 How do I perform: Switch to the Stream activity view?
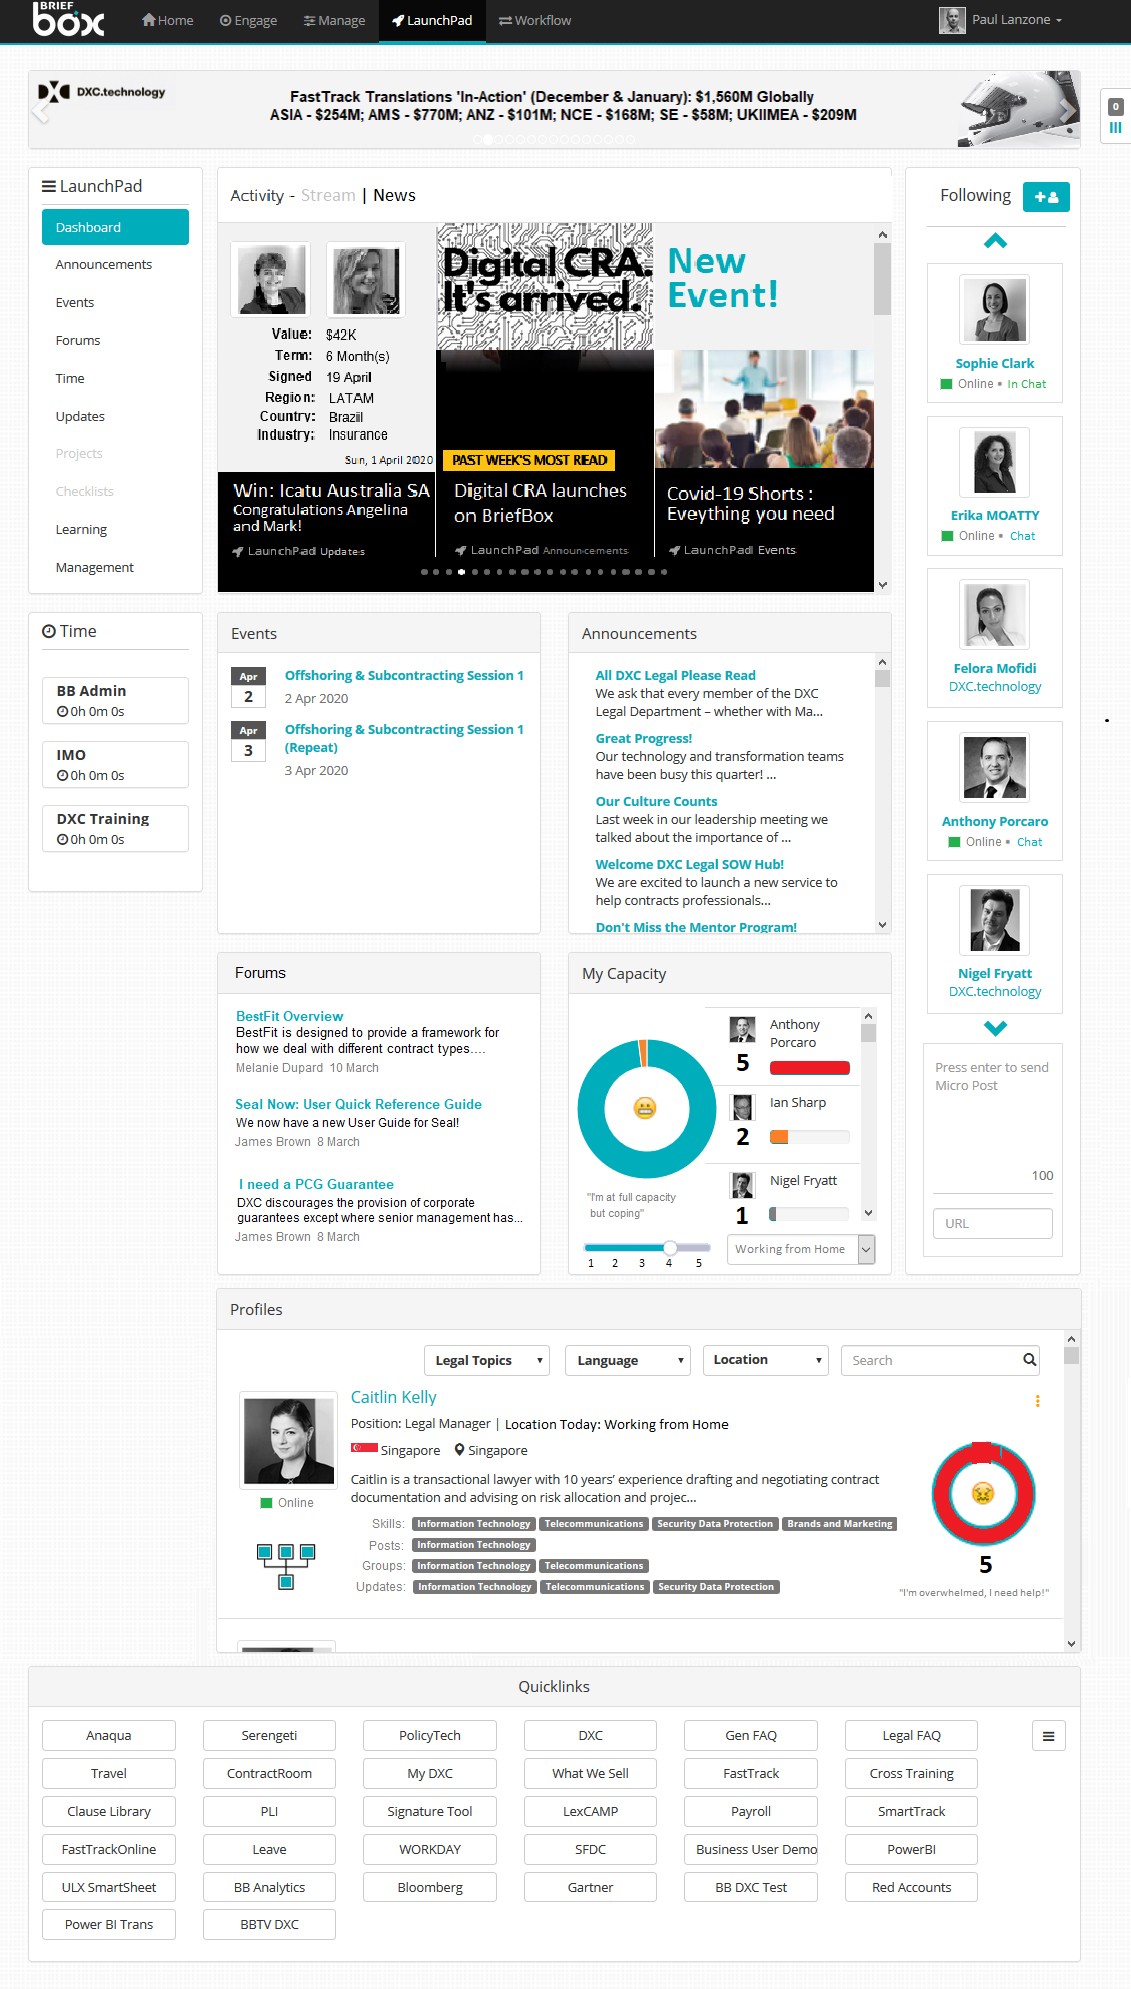tap(328, 196)
